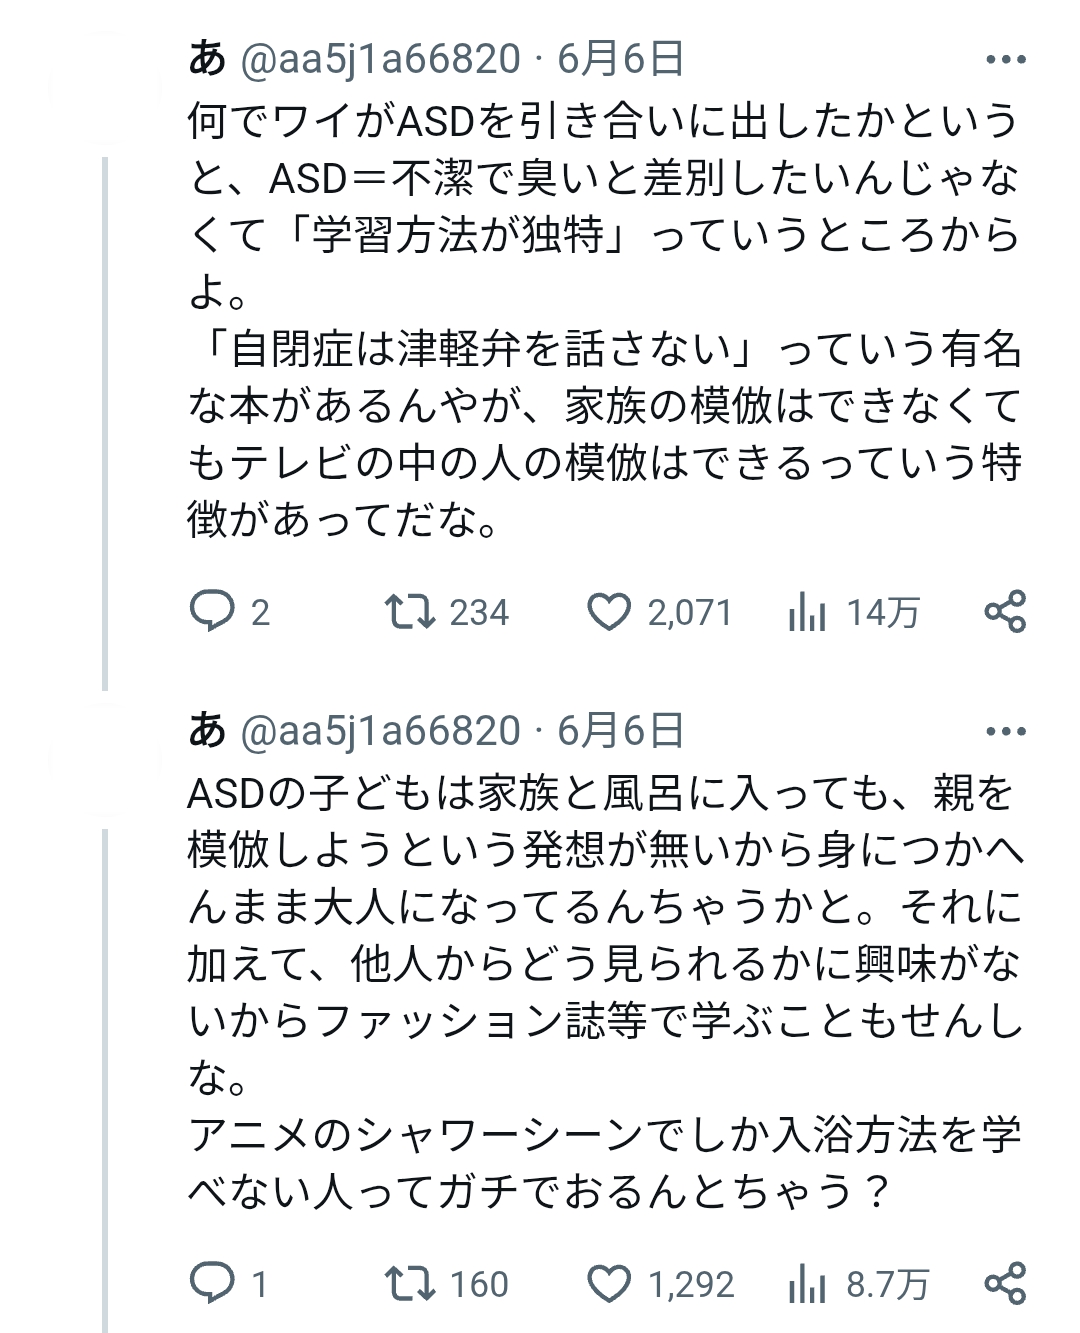Screen dimensions: 1080x1333
Task: Open more options menu on second tweet
Action: (1005, 732)
